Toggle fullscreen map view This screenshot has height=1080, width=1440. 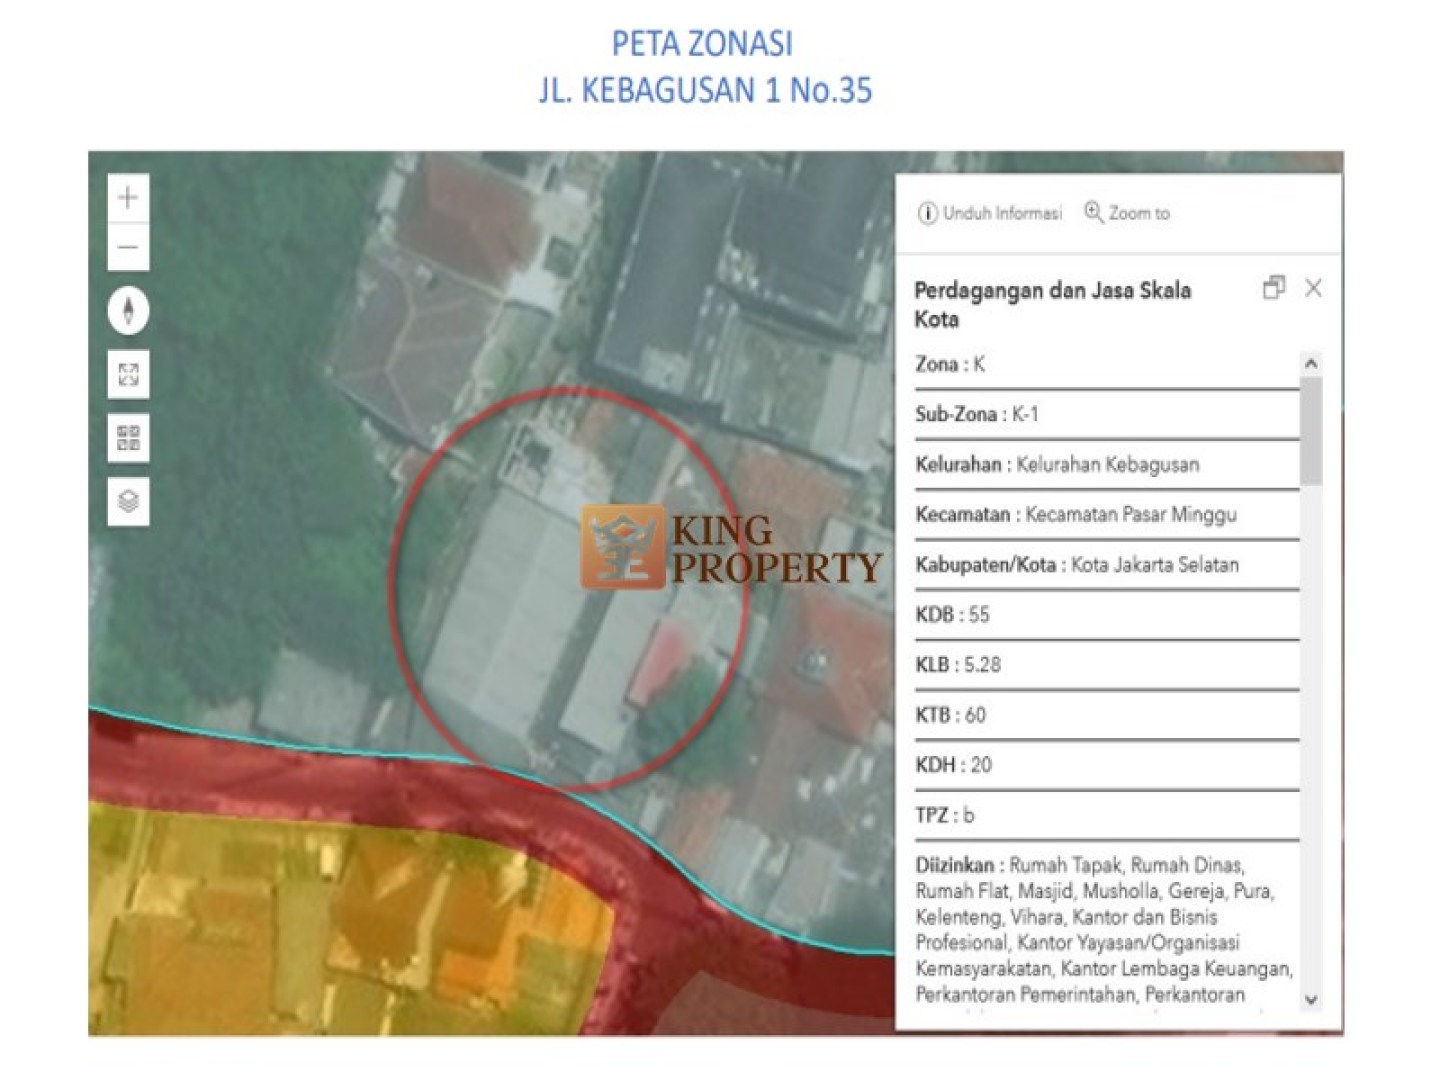[x=128, y=375]
